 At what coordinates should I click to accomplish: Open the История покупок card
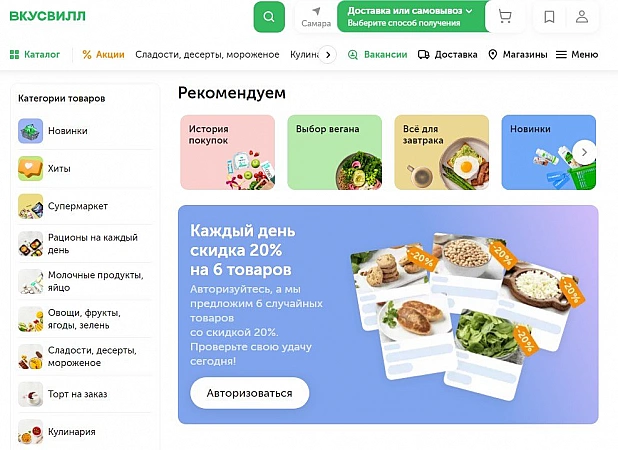pyautogui.click(x=227, y=152)
